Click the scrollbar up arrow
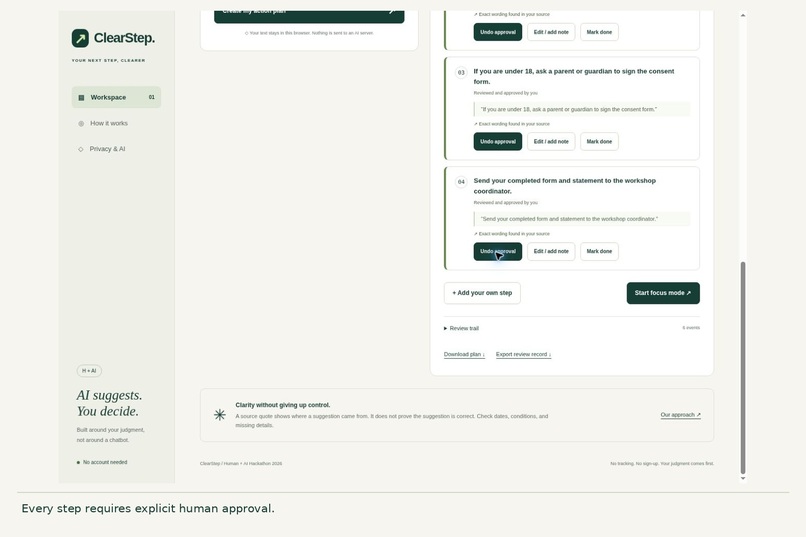The width and height of the screenshot is (806, 537). (x=743, y=15)
